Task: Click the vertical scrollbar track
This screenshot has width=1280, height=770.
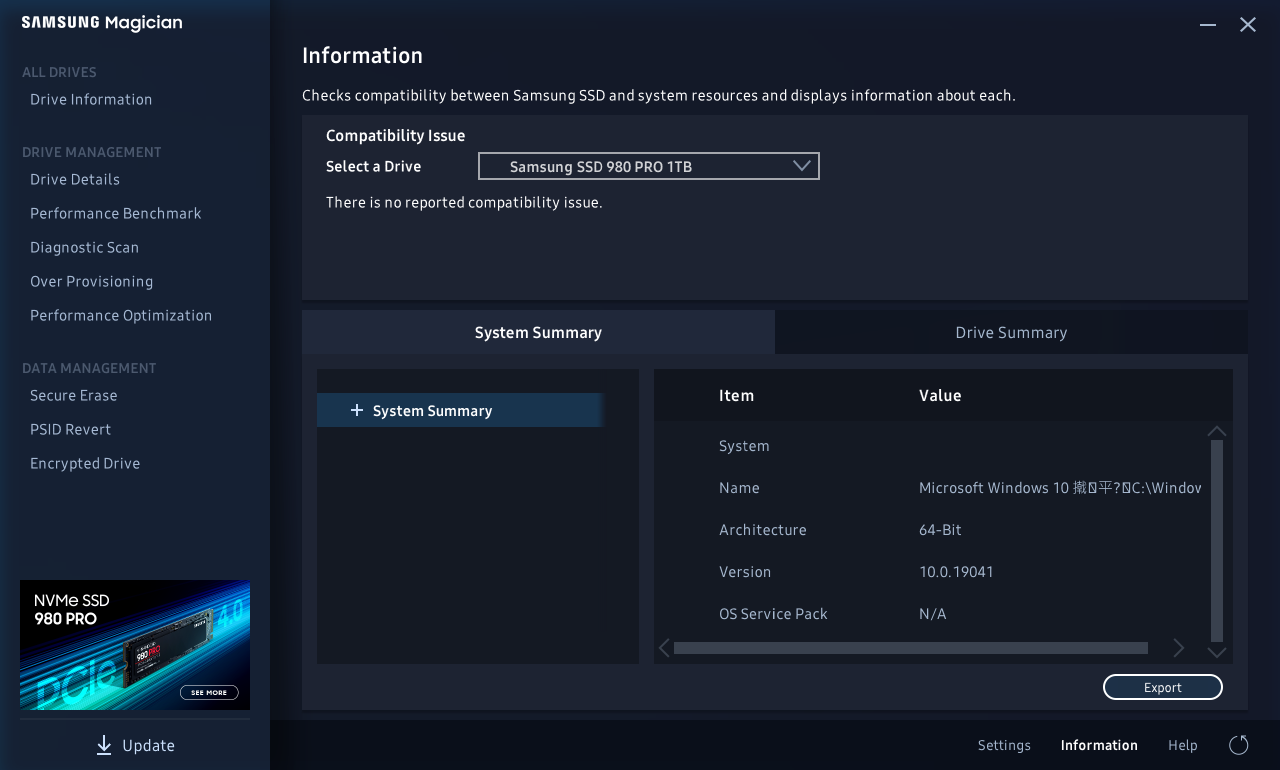Action: (x=1216, y=540)
